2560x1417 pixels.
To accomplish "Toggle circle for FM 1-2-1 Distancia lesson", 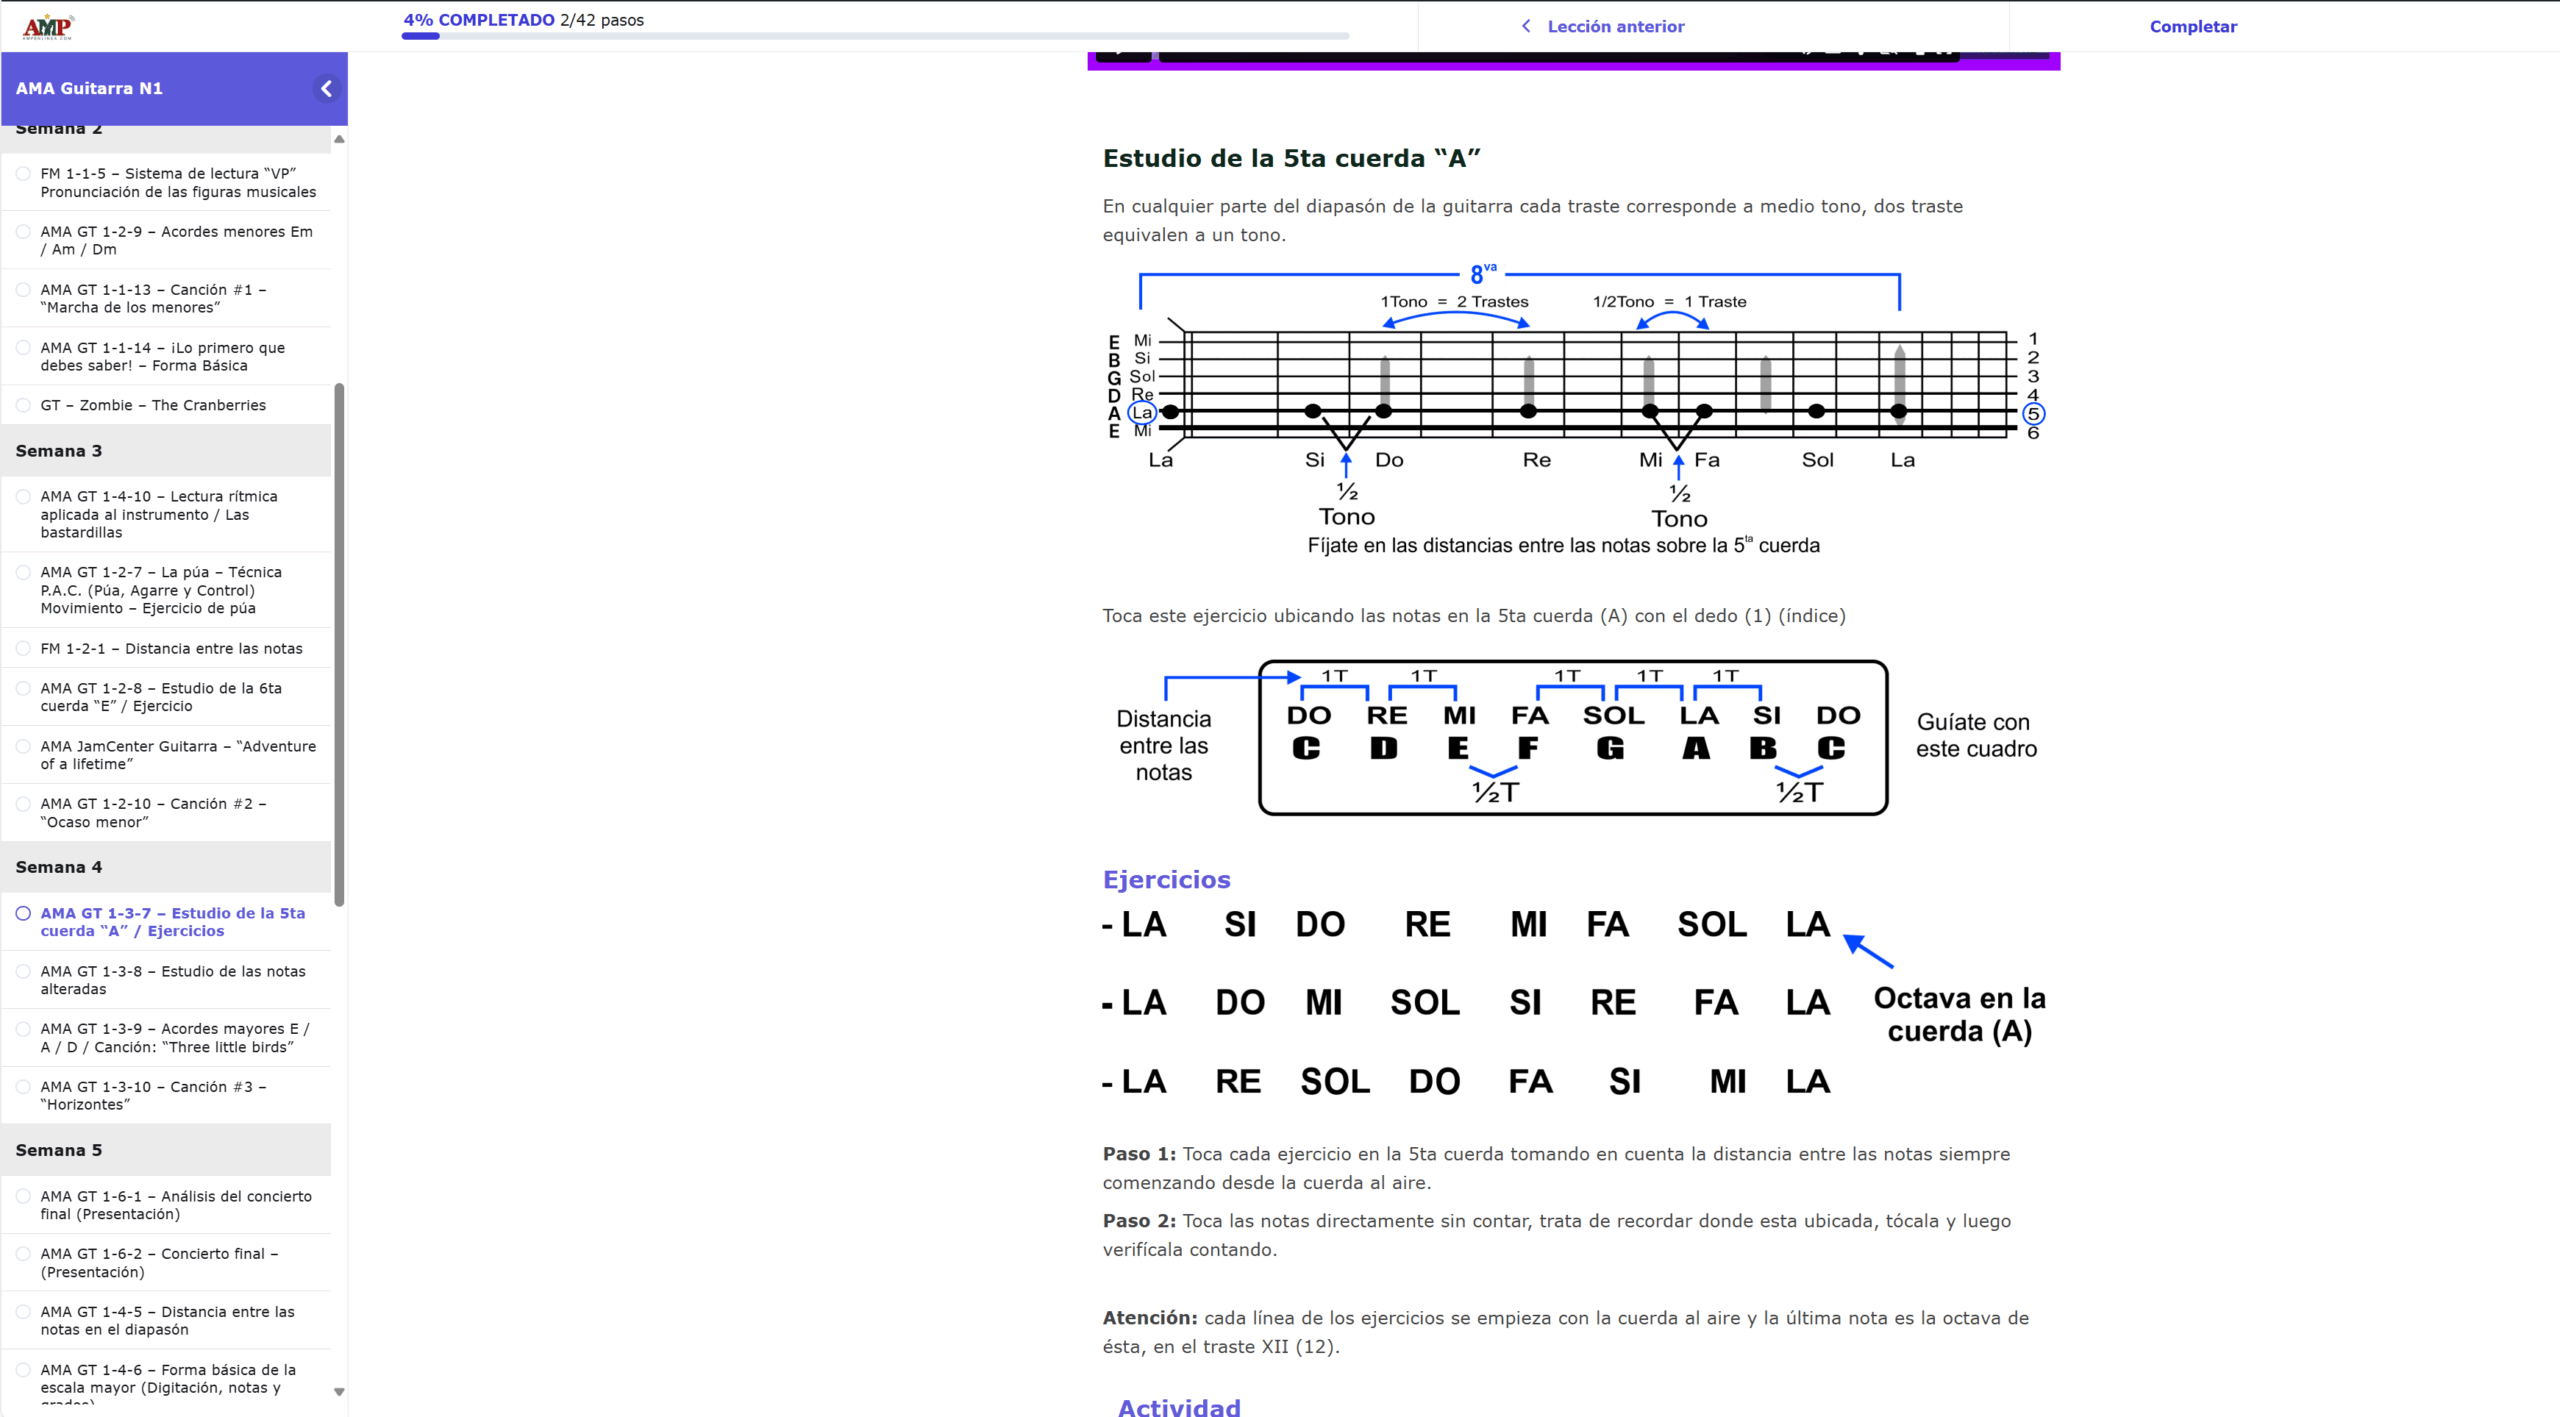I will point(23,648).
